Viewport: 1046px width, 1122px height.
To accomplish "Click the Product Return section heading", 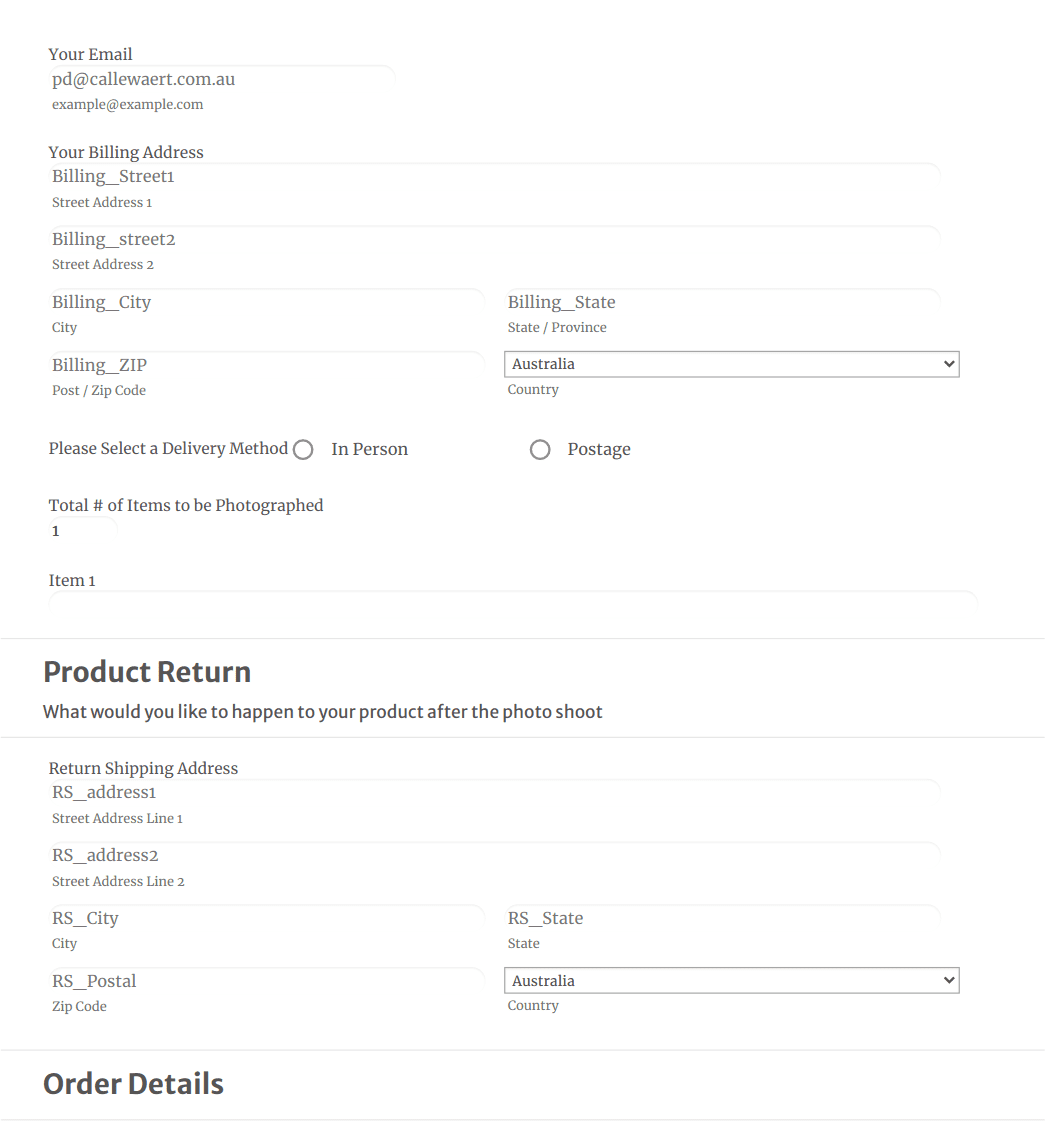I will [146, 672].
